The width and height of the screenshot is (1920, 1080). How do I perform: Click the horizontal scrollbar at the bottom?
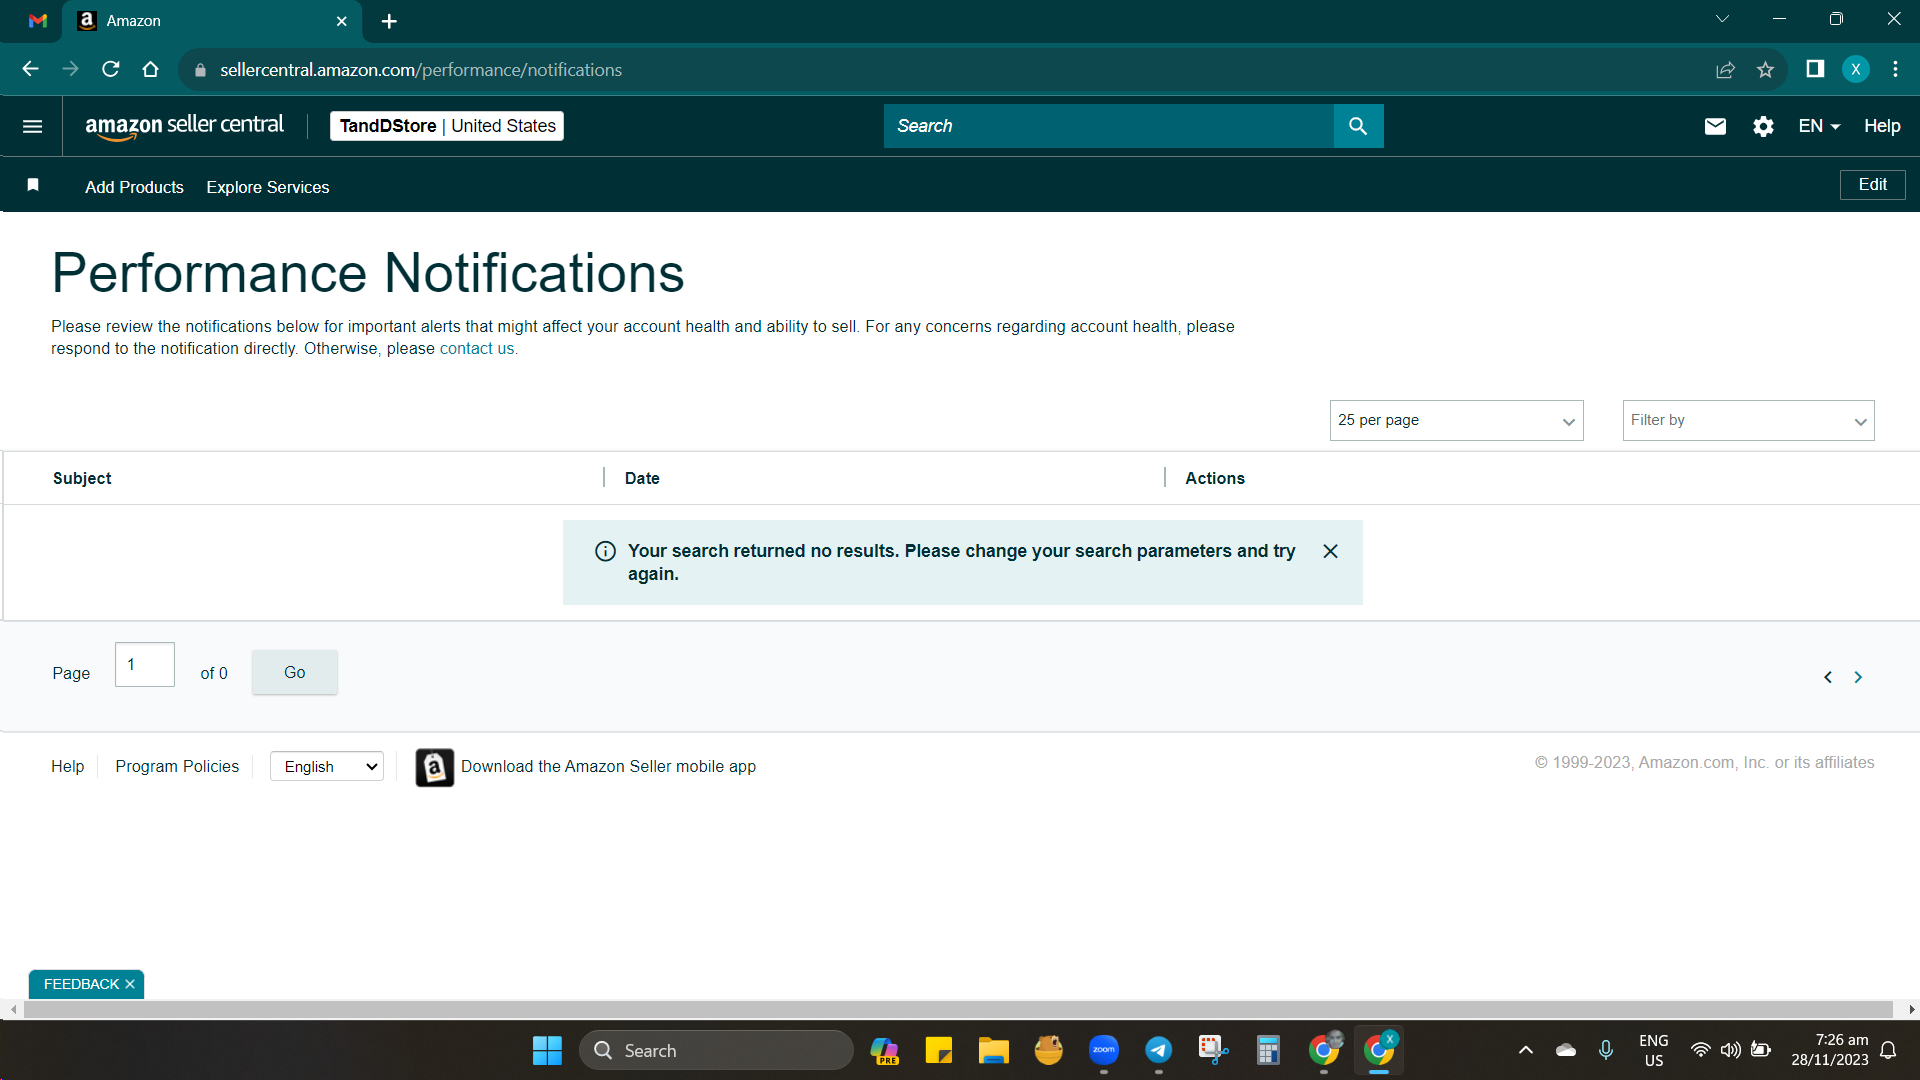pos(958,1010)
